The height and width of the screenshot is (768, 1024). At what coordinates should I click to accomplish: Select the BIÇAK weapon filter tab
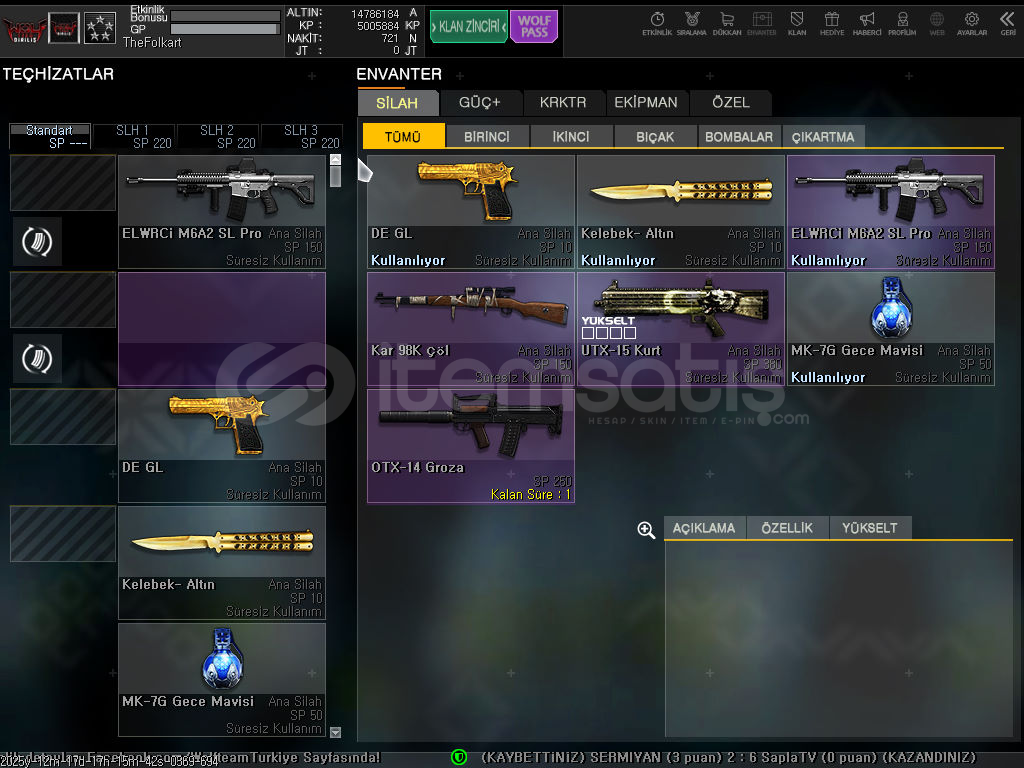[x=655, y=137]
